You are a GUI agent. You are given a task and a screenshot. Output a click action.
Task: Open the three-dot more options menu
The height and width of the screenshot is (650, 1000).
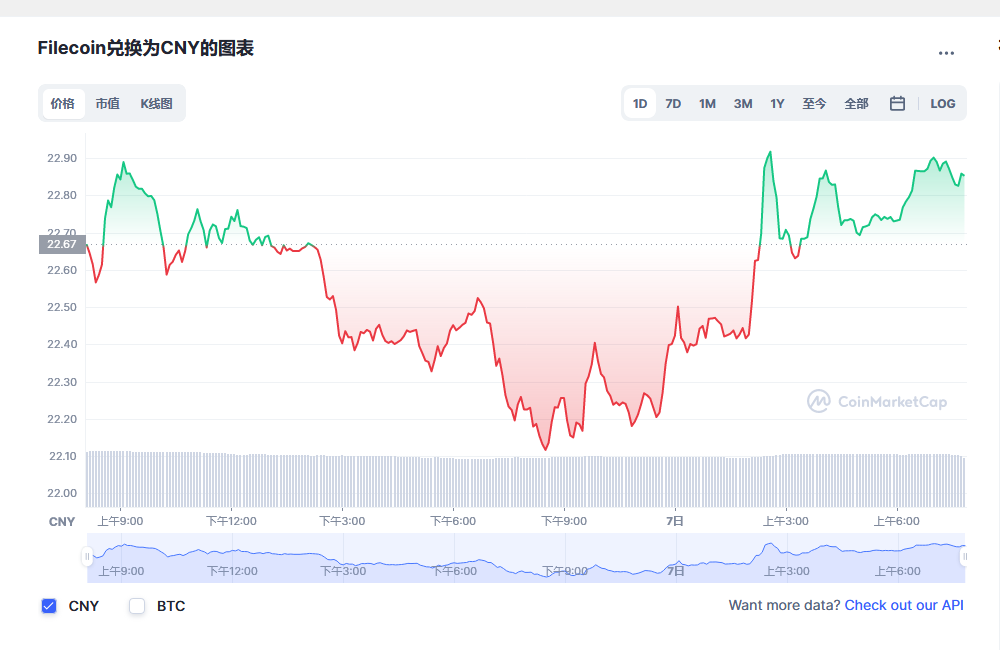point(946,53)
